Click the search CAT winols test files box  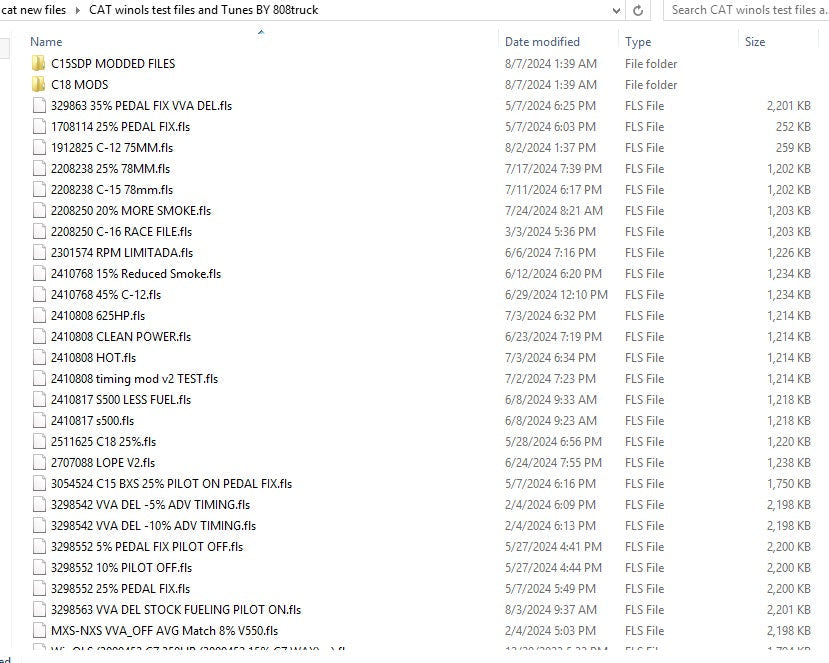[745, 10]
